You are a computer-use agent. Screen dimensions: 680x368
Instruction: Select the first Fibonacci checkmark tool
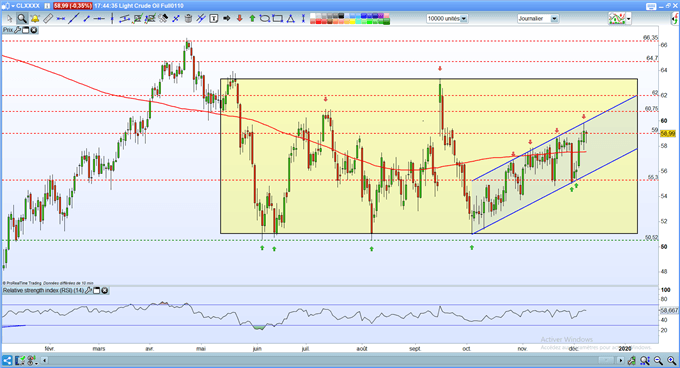pos(137,19)
